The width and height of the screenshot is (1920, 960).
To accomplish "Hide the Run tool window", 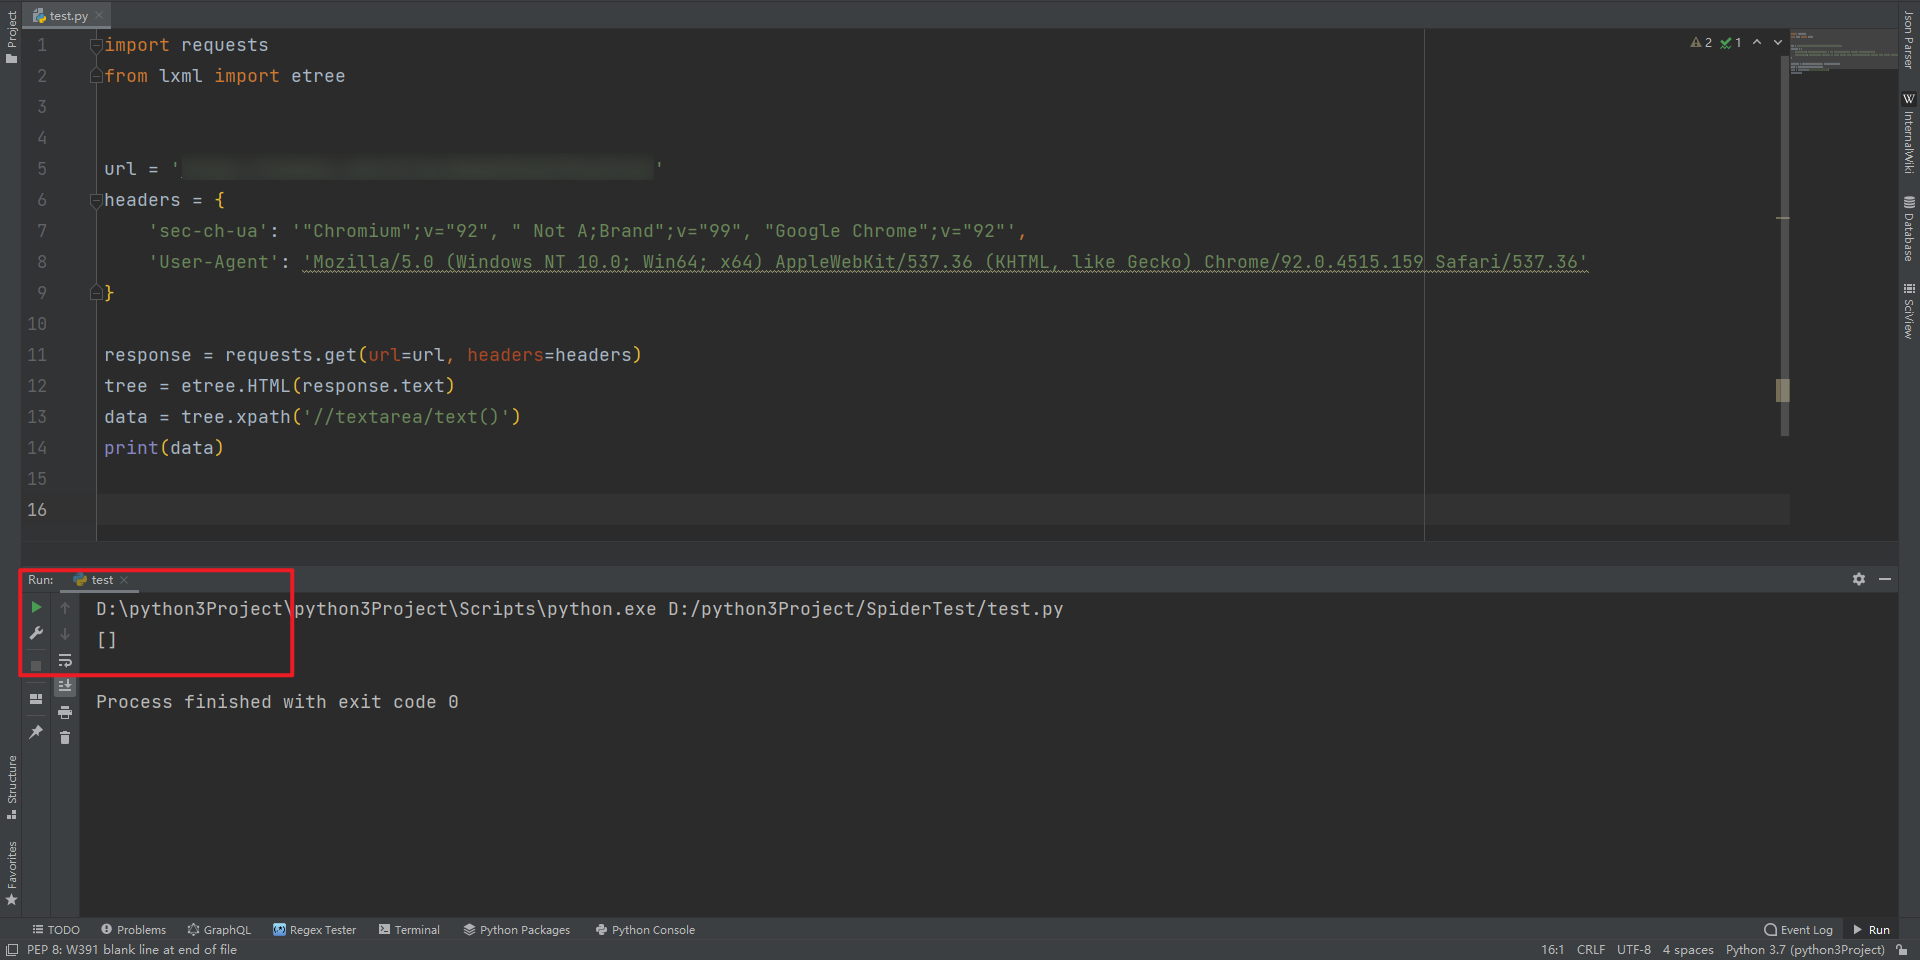I will click(x=1885, y=579).
